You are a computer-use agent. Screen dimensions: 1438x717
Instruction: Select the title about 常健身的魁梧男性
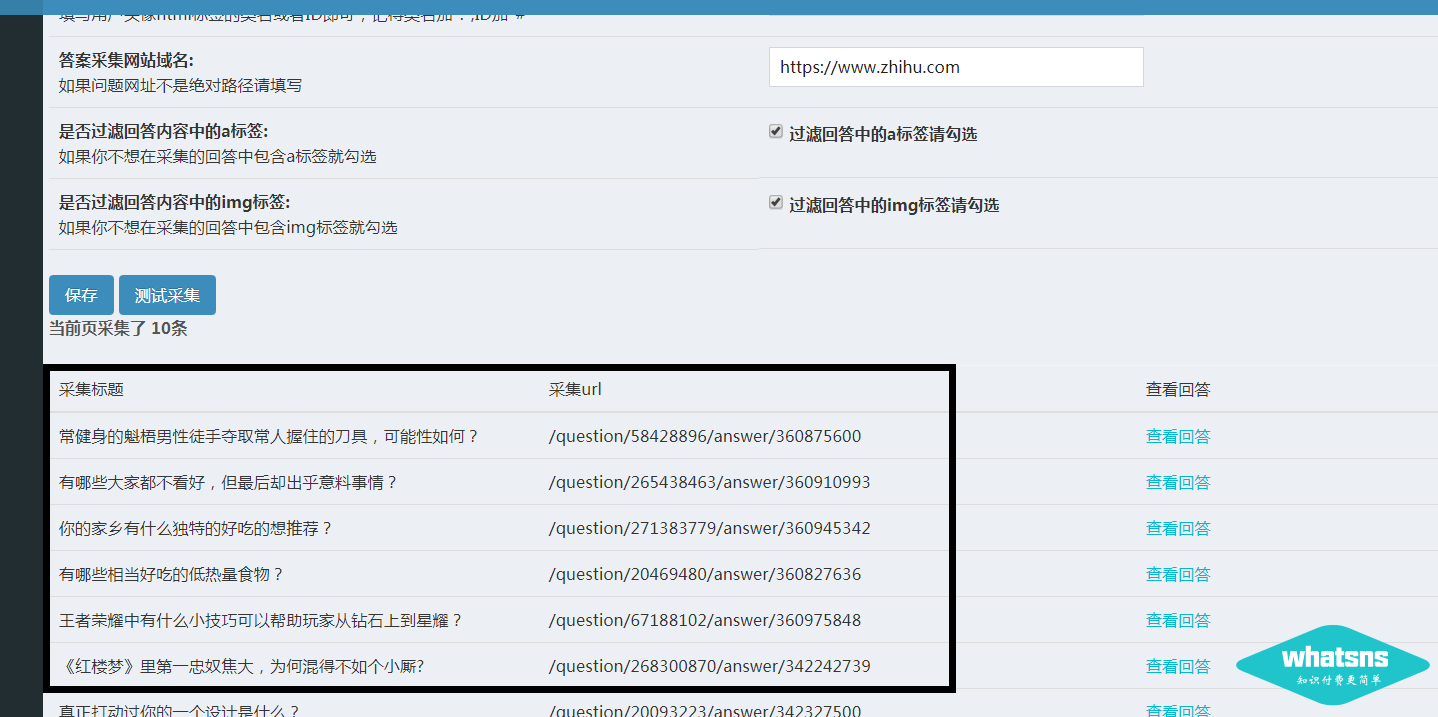click(x=269, y=436)
